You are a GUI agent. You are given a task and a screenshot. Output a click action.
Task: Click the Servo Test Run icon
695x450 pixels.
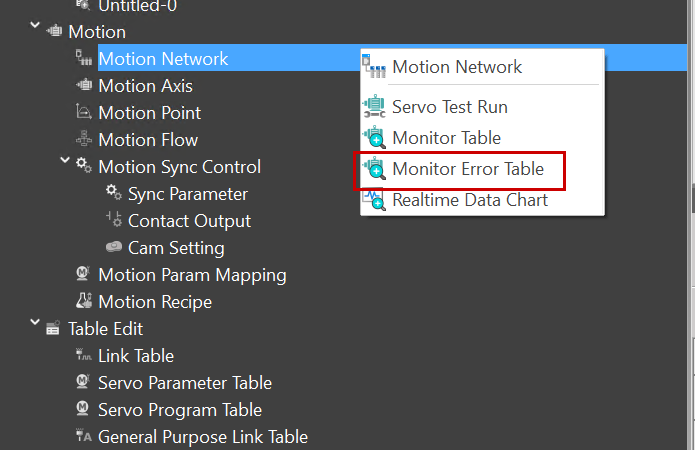[x=374, y=107]
